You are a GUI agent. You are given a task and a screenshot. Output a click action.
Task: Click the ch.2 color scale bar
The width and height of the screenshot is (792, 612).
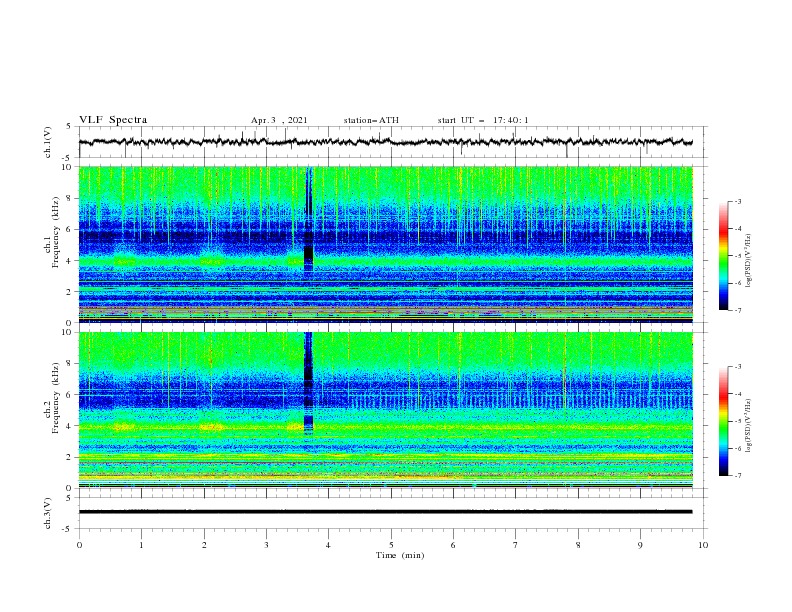click(x=723, y=421)
